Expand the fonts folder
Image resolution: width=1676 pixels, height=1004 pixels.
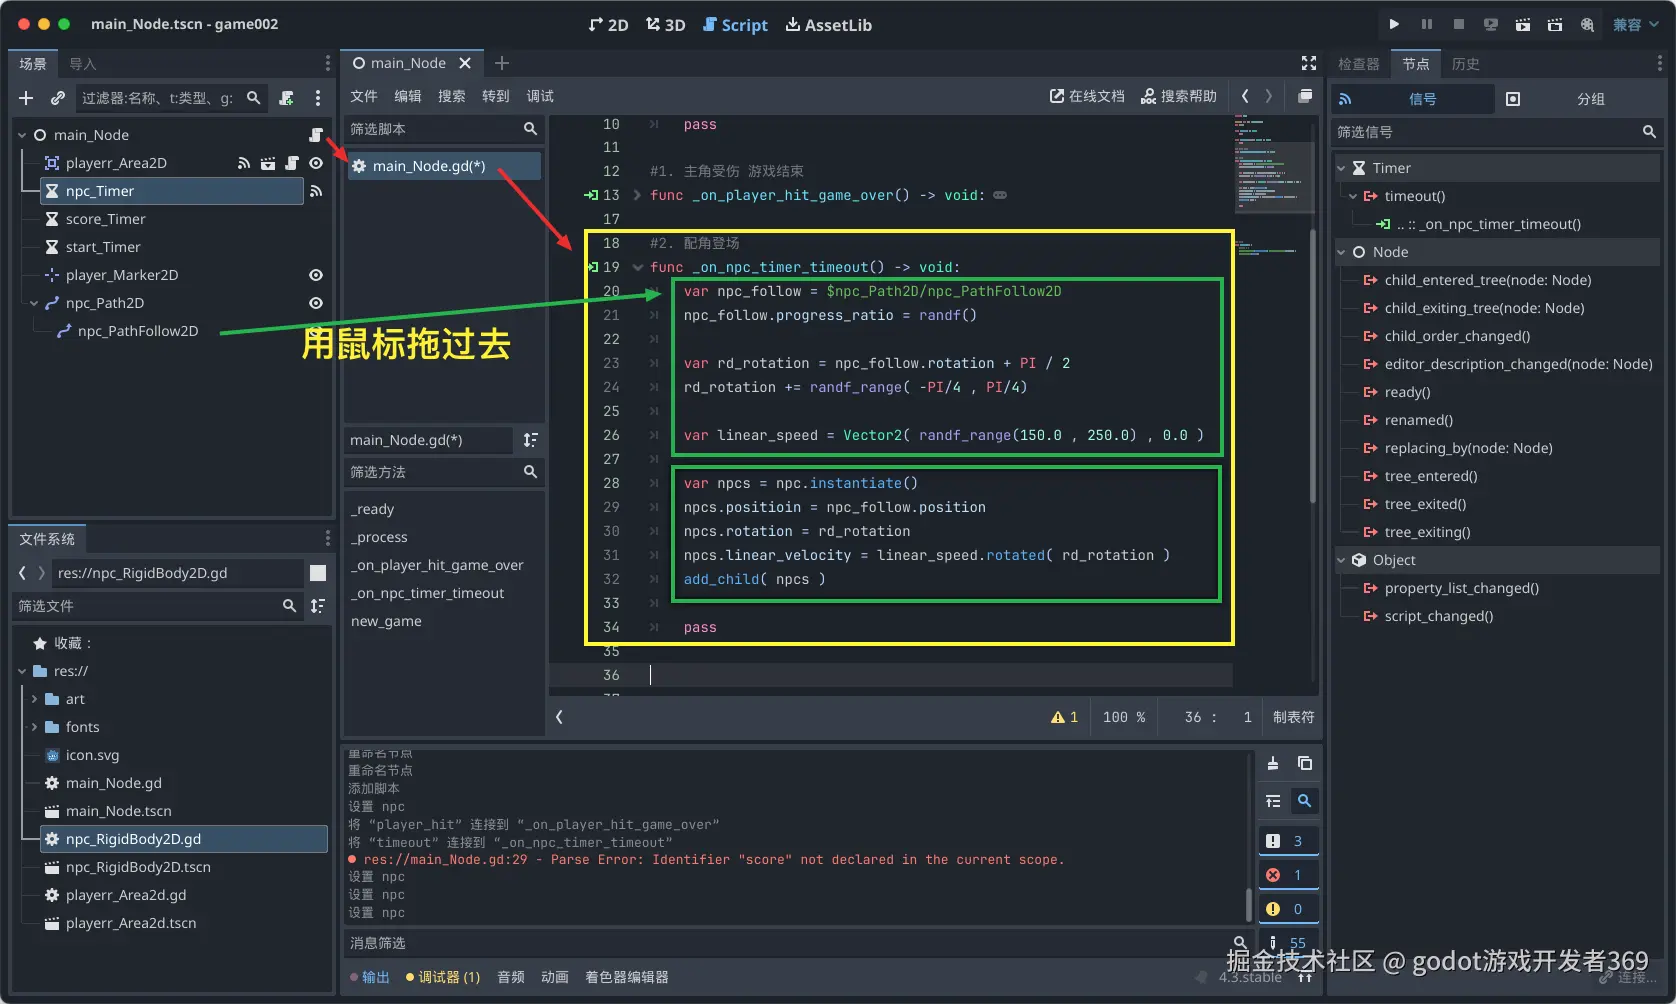coord(34,727)
